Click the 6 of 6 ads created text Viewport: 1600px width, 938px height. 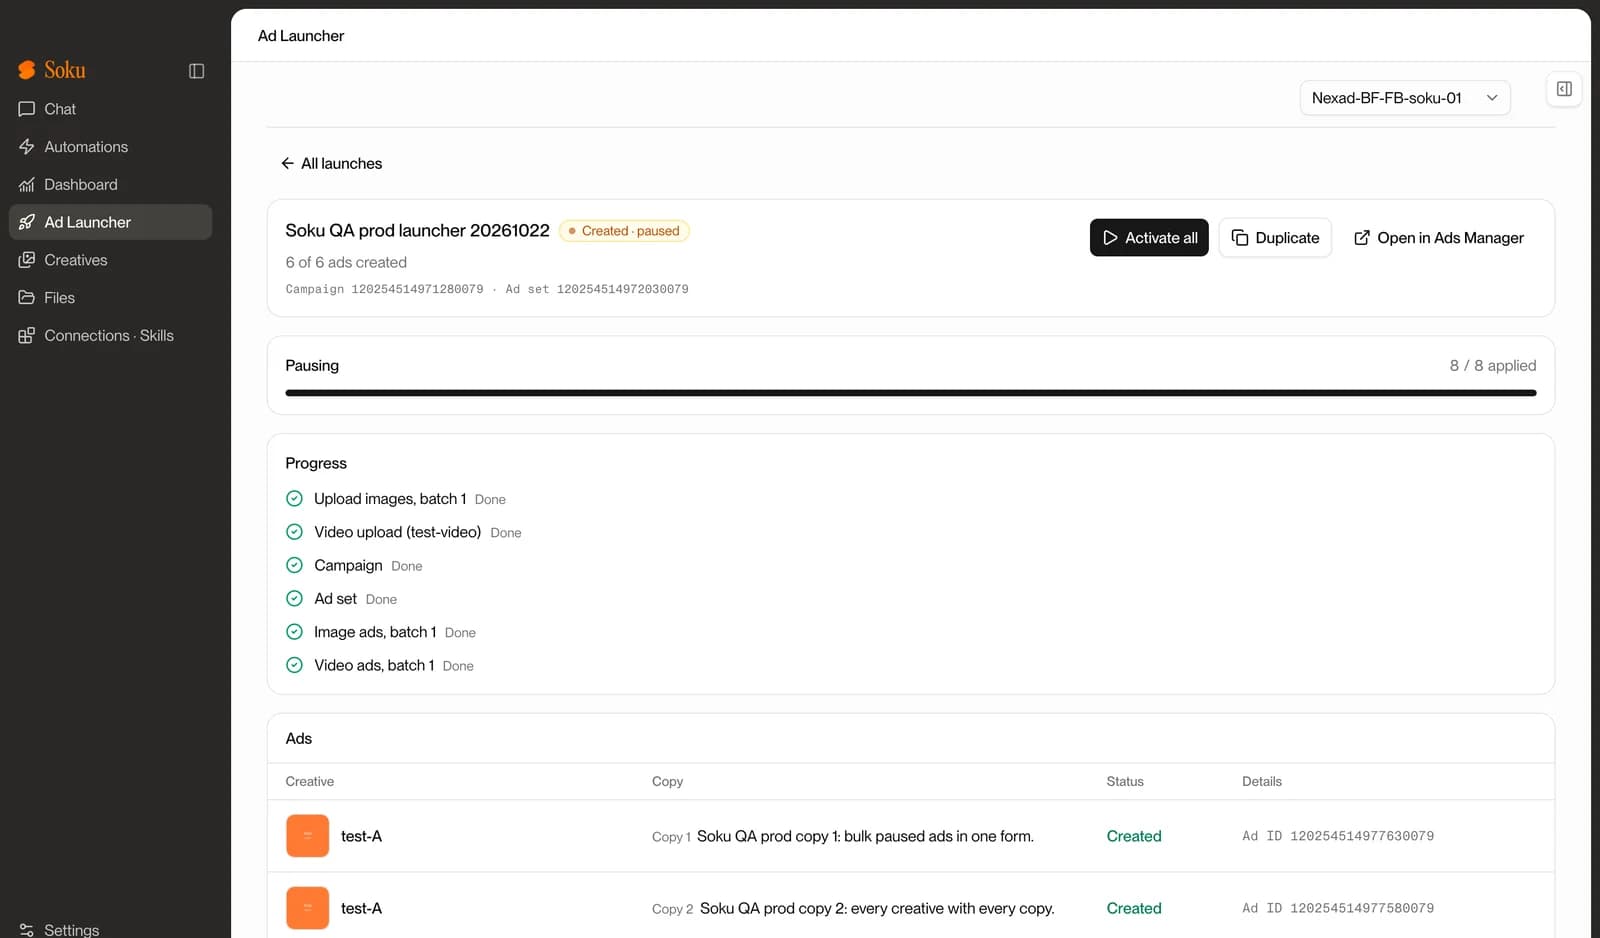click(346, 262)
